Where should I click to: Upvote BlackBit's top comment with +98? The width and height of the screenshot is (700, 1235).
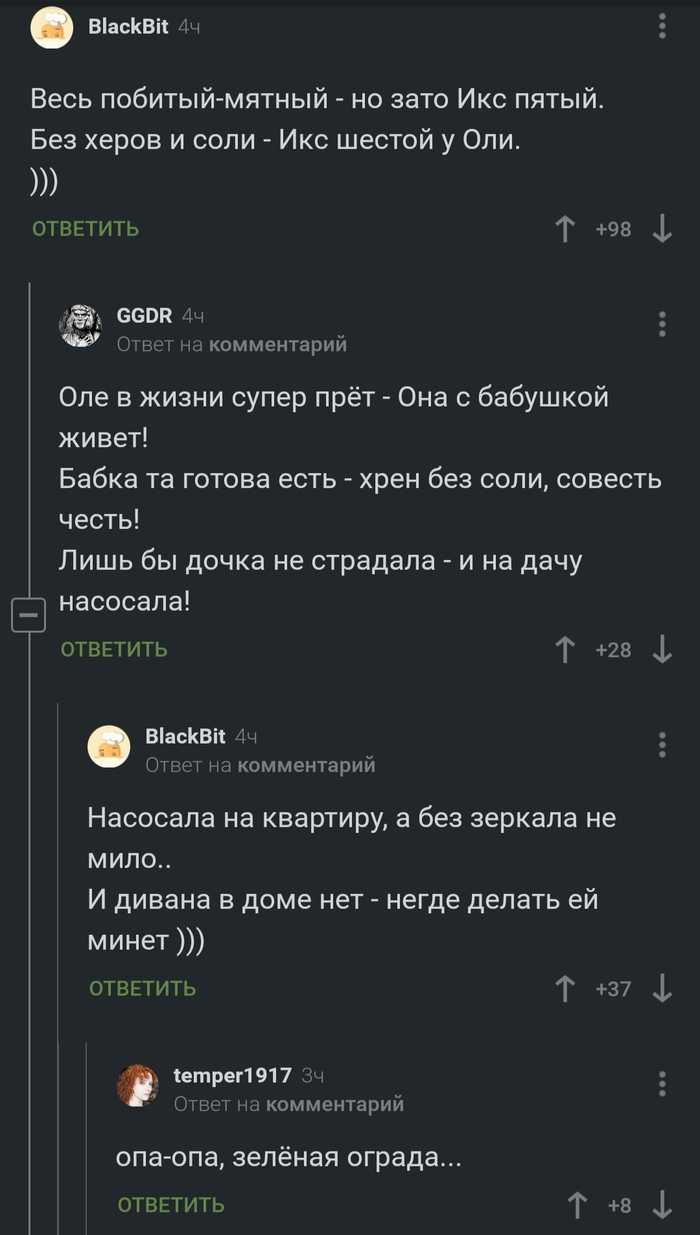(x=565, y=230)
